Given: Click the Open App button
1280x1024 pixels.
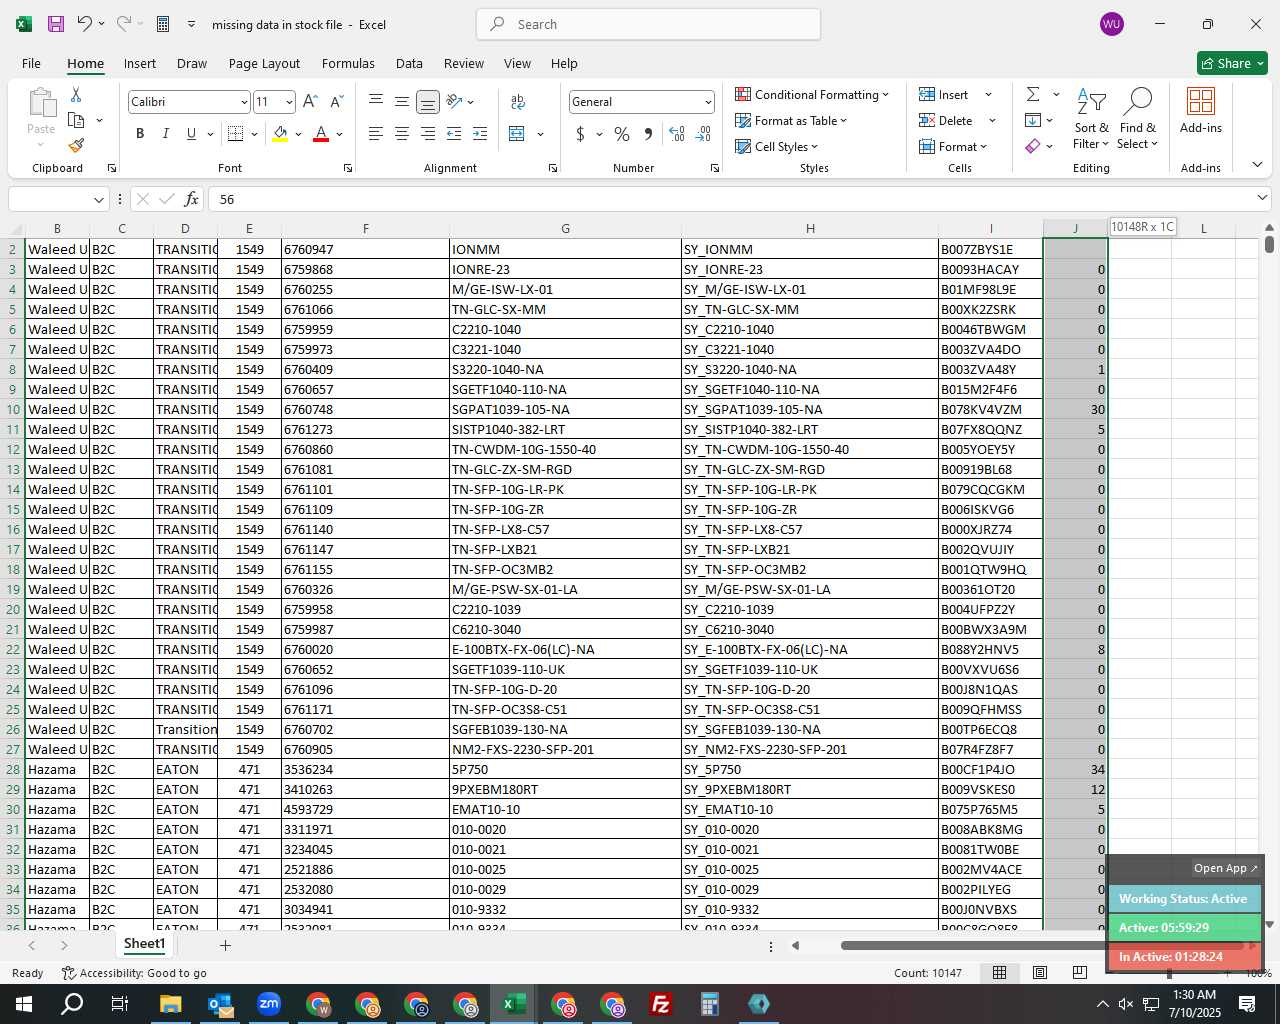Looking at the screenshot, I should pyautogui.click(x=1226, y=868).
